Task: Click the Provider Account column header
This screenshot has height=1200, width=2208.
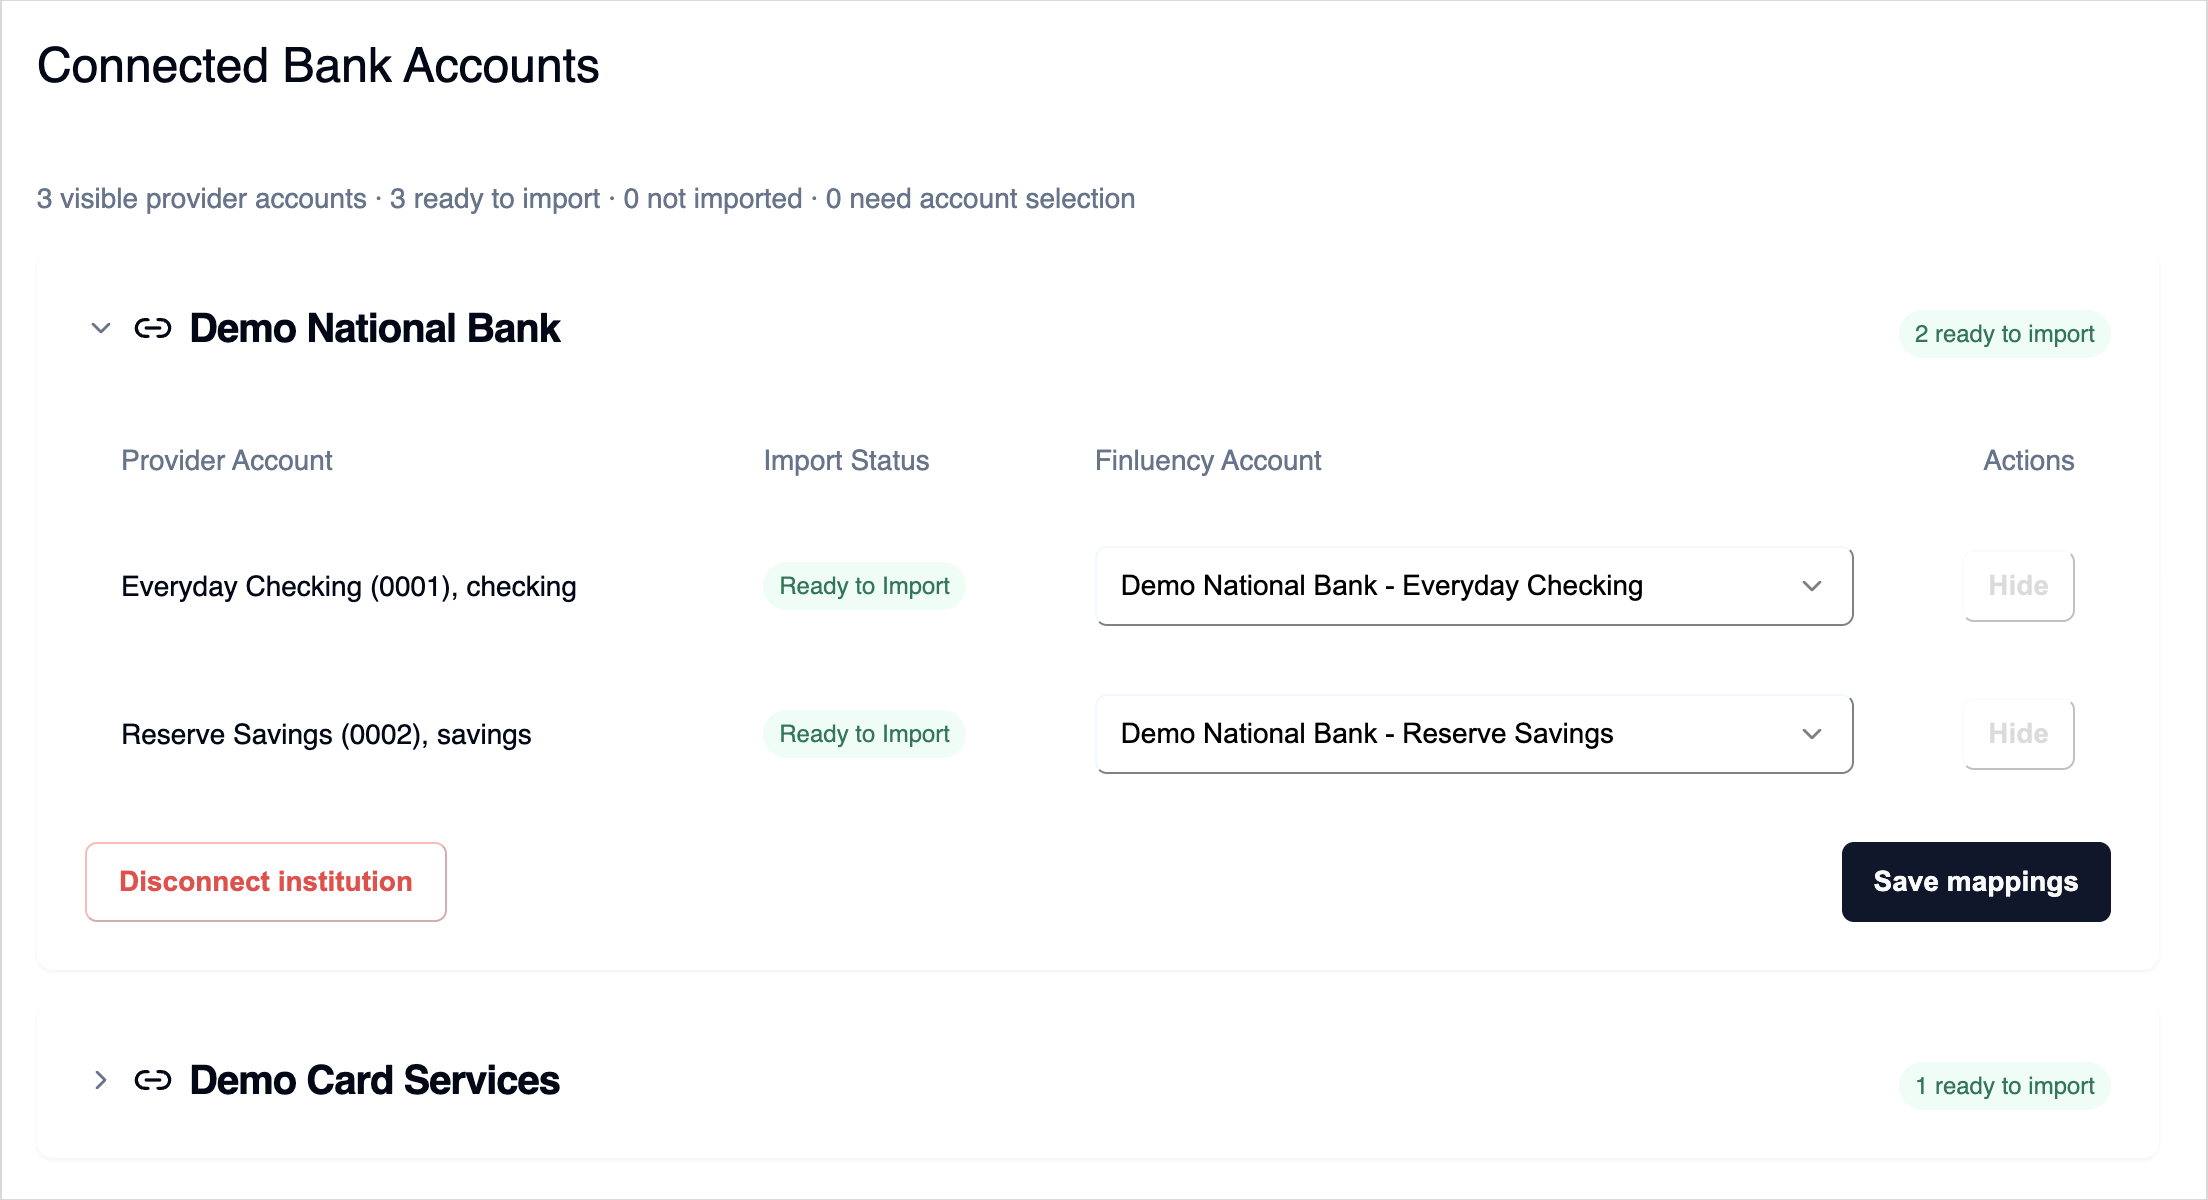Action: 227,460
